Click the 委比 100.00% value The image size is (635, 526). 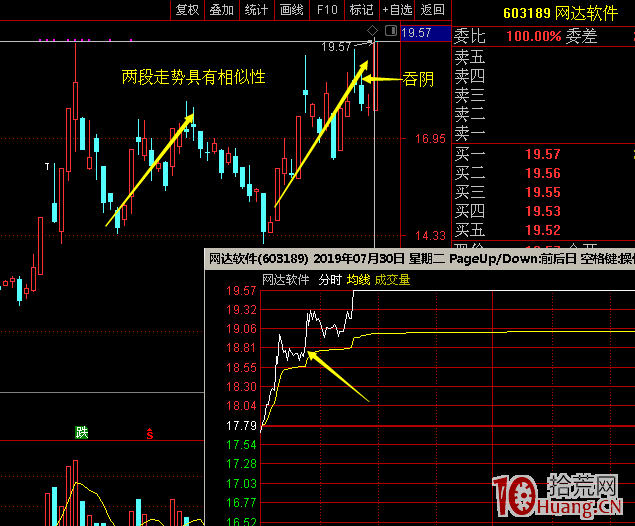point(534,36)
